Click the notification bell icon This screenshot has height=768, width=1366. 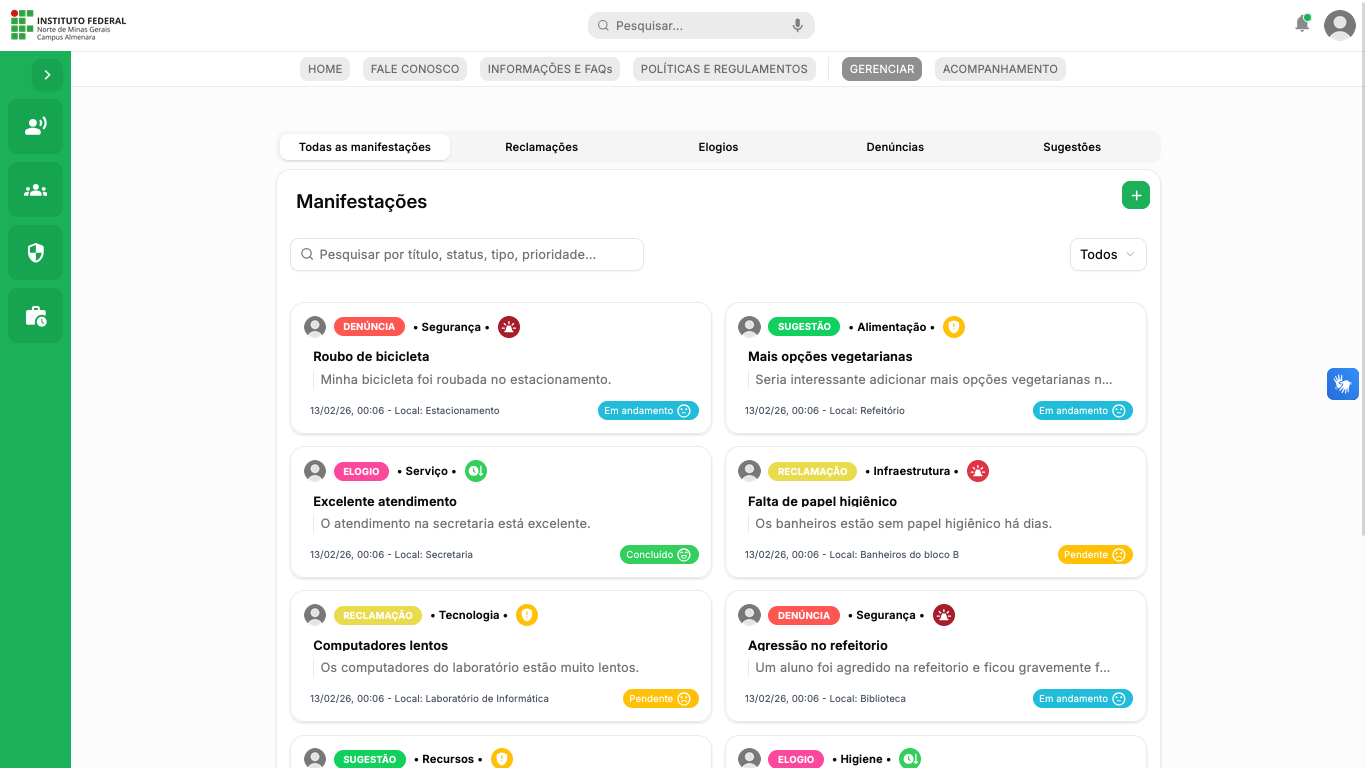[x=1302, y=24]
